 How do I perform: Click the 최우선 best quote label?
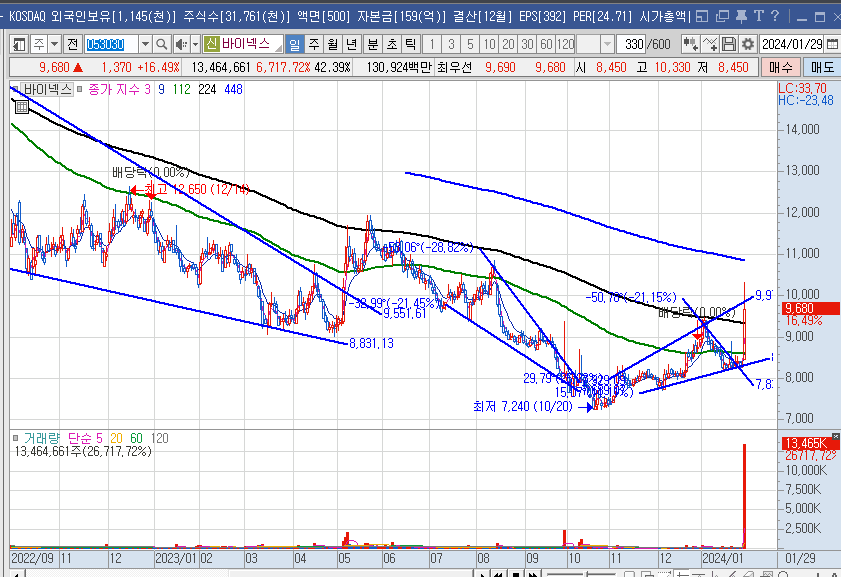click(x=454, y=68)
